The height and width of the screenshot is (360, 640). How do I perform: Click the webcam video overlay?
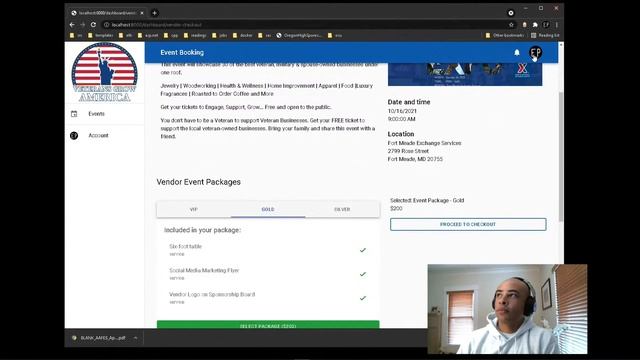coord(507,309)
